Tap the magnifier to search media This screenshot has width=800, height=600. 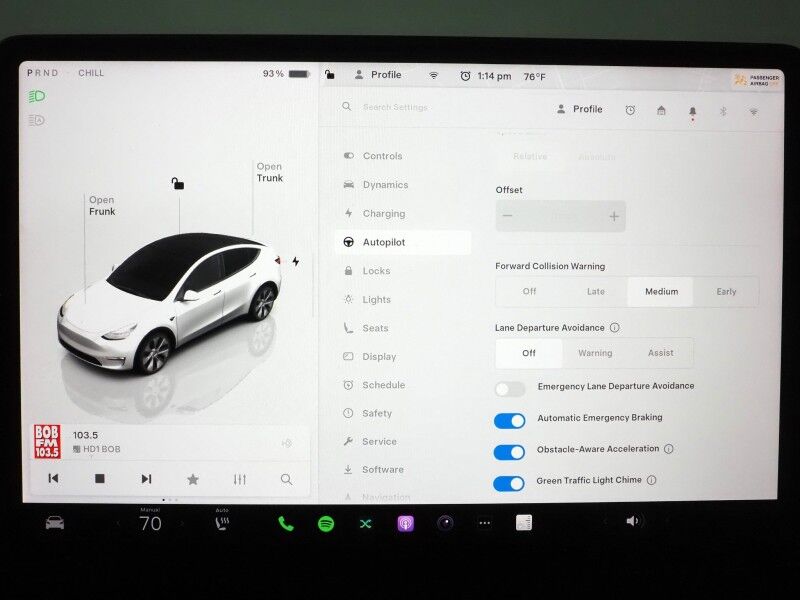click(286, 480)
